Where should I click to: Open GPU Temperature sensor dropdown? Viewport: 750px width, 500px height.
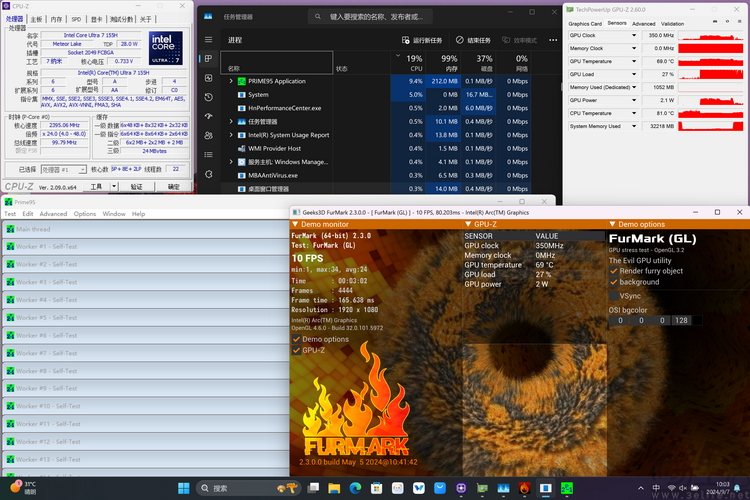pyautogui.click(x=634, y=61)
